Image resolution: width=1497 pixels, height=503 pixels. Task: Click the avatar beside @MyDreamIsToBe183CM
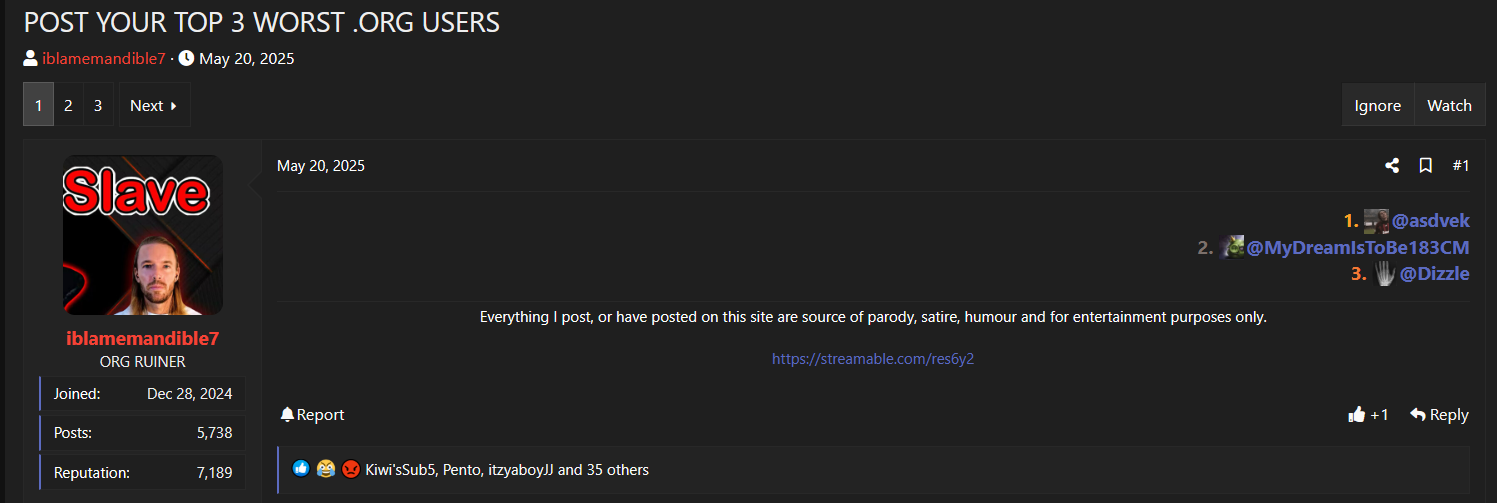(1232, 247)
